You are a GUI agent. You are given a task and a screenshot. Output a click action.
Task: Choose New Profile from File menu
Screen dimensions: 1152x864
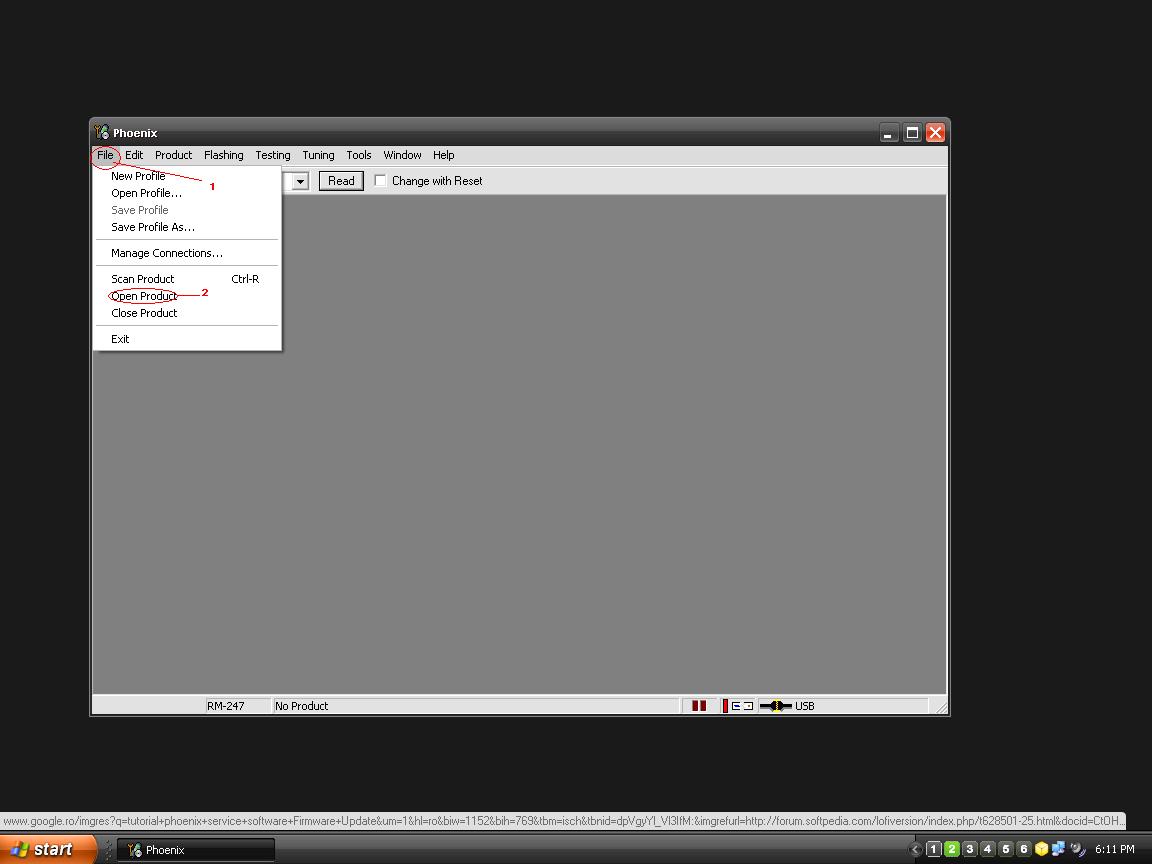coord(187,176)
